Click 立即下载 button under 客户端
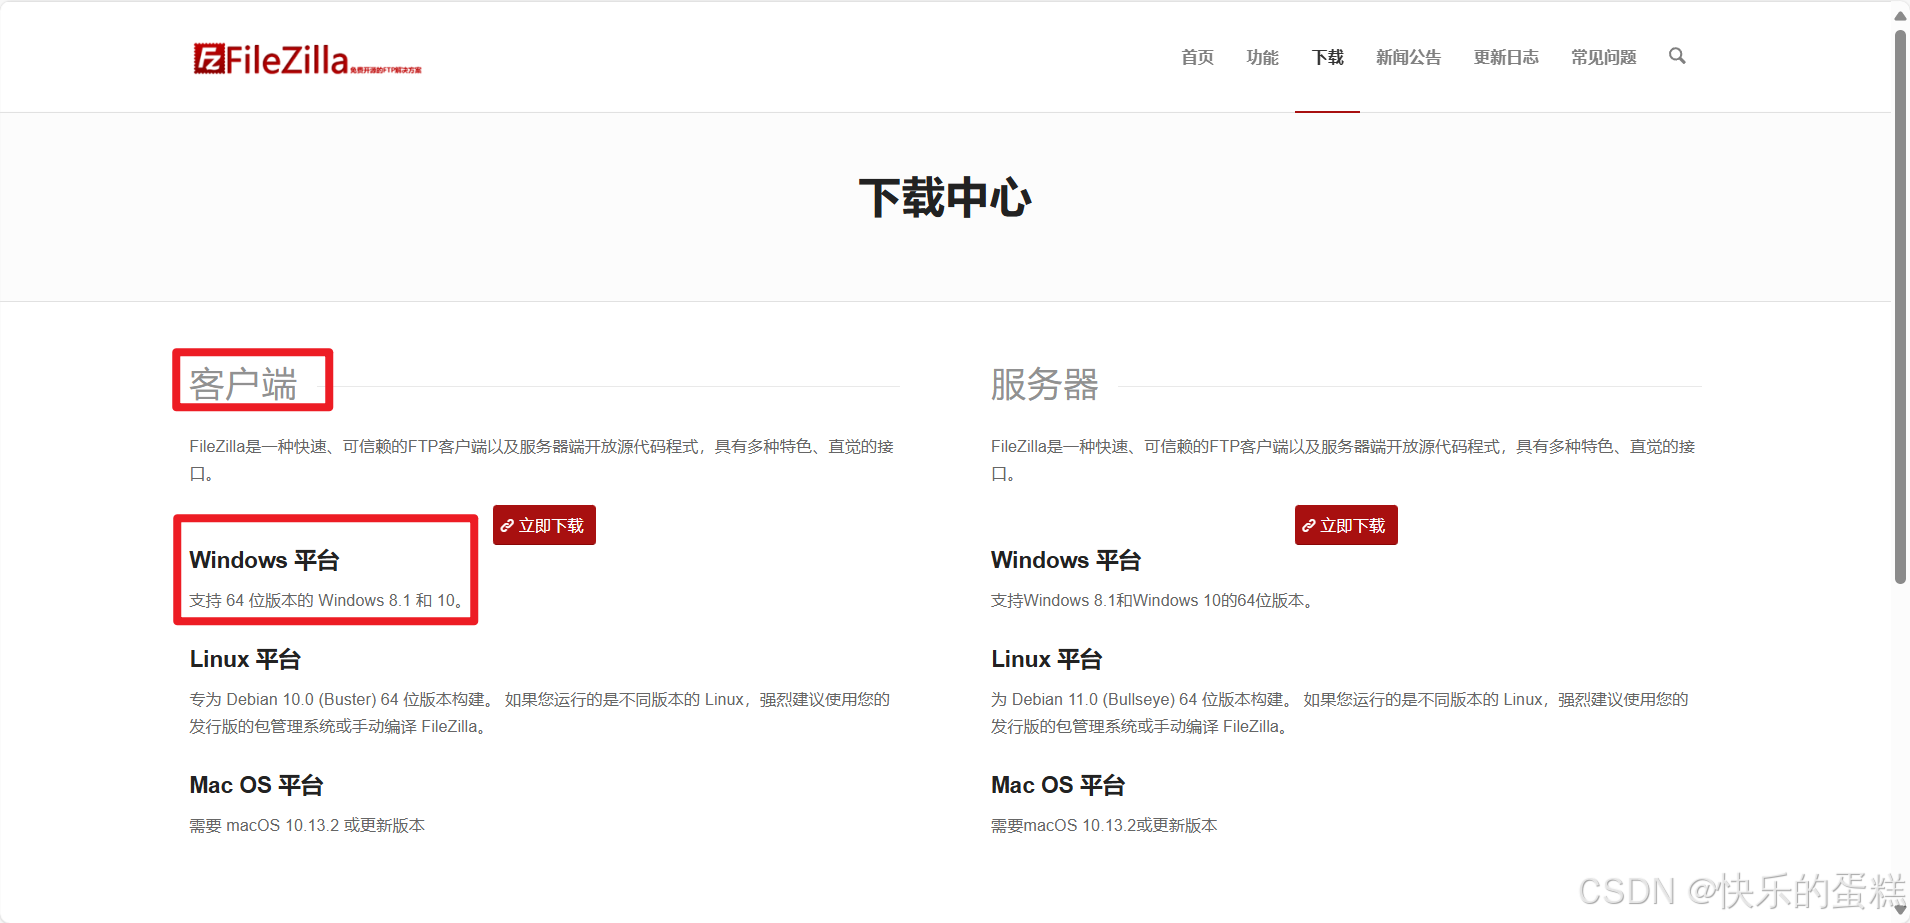The width and height of the screenshot is (1910, 923). (544, 525)
